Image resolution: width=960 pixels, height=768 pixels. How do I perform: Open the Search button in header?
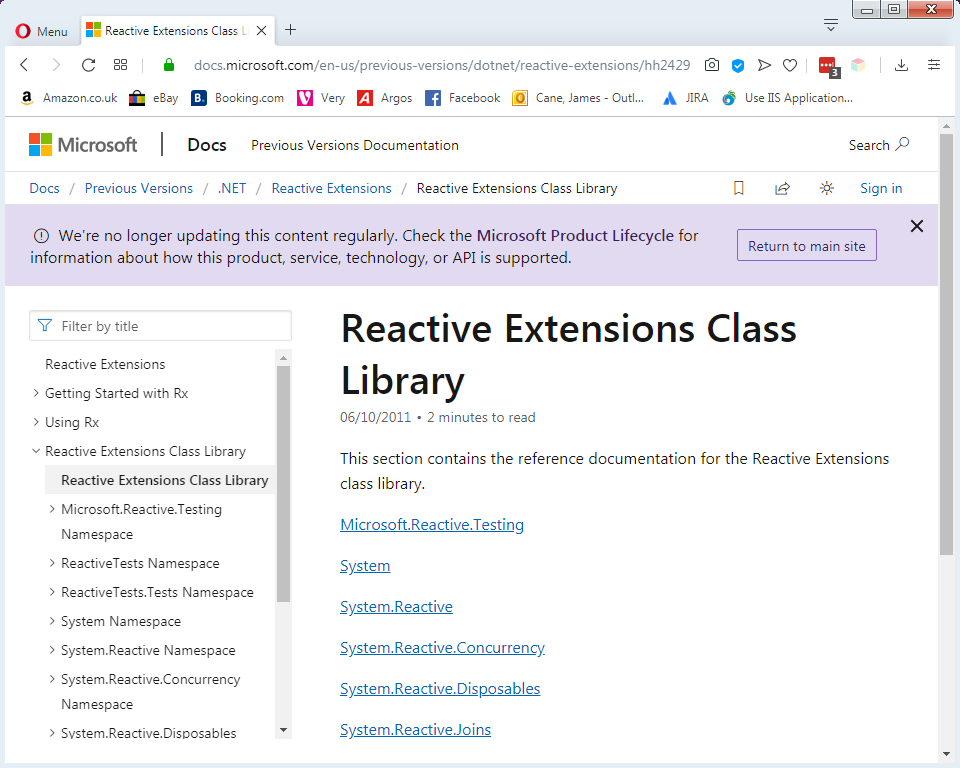pos(879,145)
